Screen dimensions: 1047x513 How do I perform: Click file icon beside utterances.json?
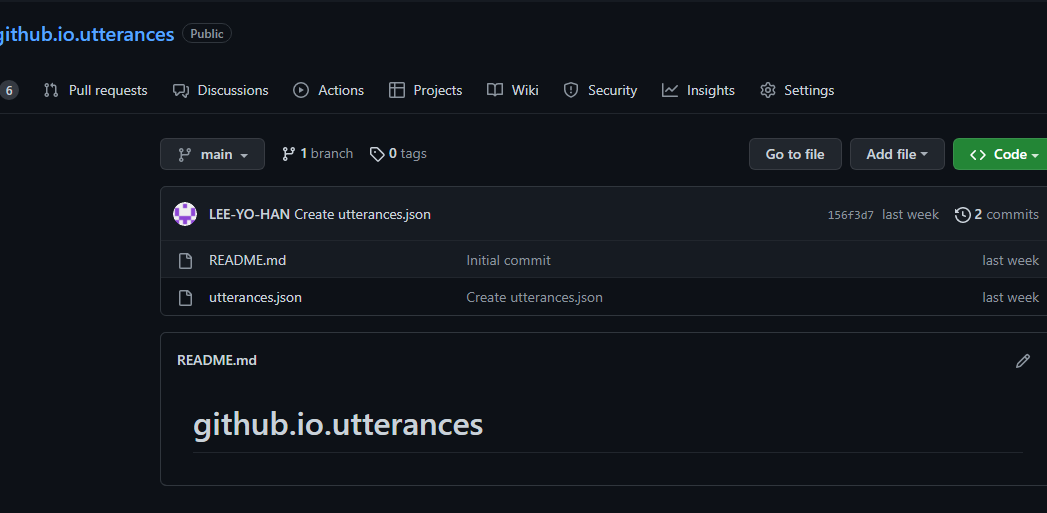(186, 297)
